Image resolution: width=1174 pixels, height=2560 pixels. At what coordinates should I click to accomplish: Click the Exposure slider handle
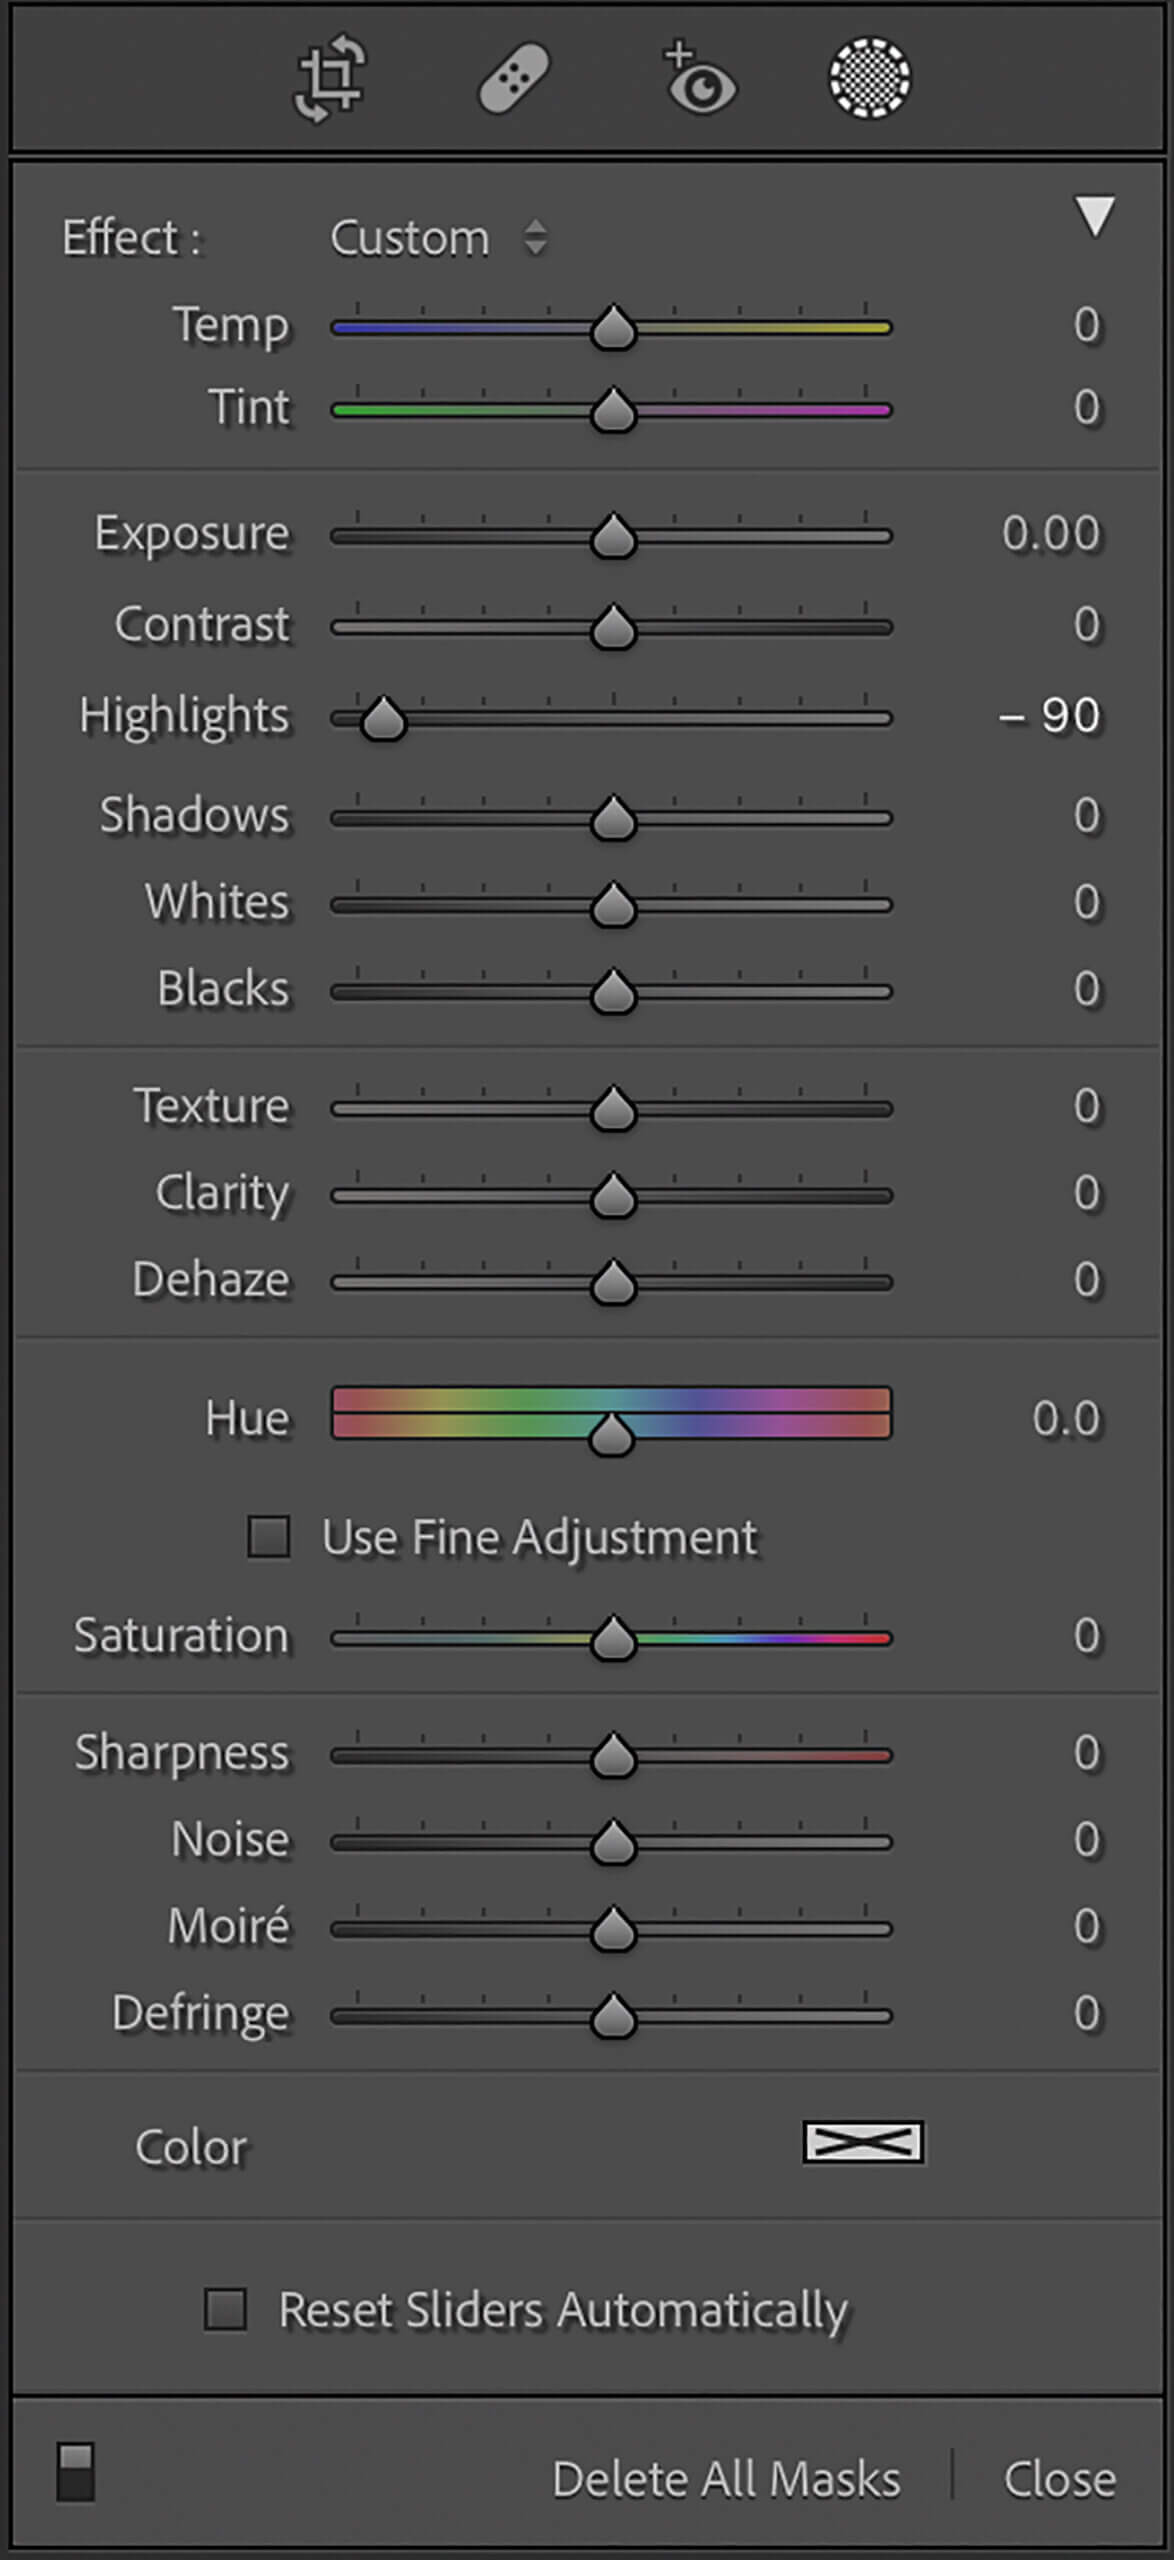pos(613,537)
